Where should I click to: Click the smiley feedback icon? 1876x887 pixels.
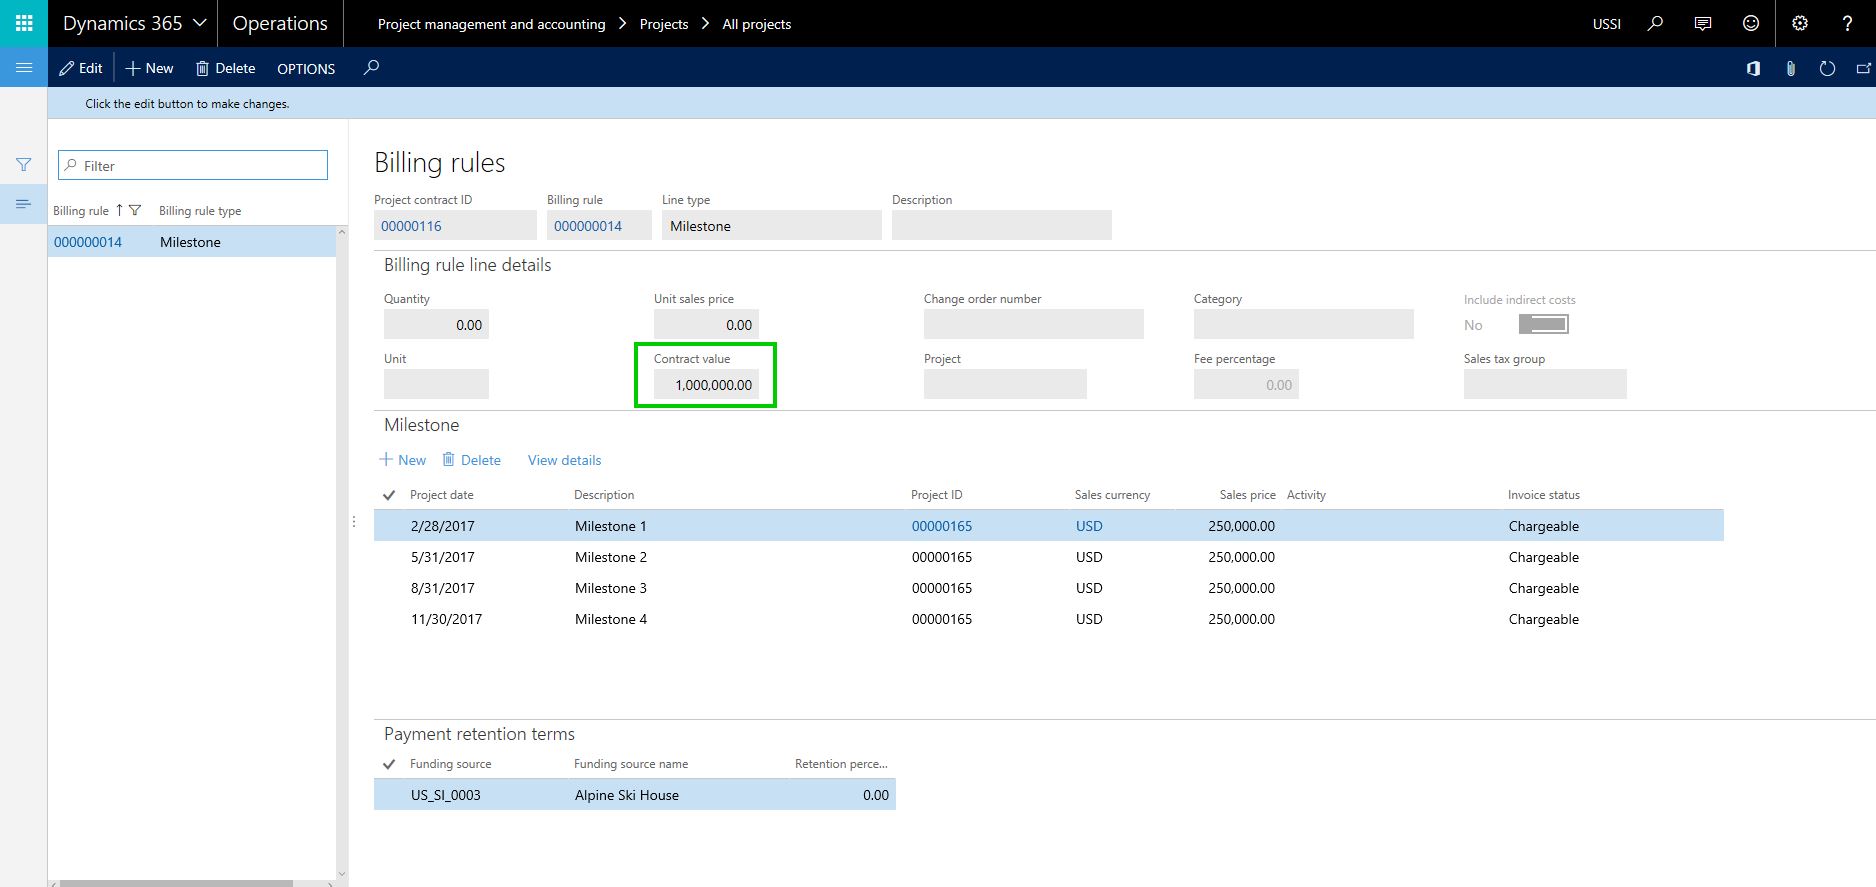point(1751,23)
